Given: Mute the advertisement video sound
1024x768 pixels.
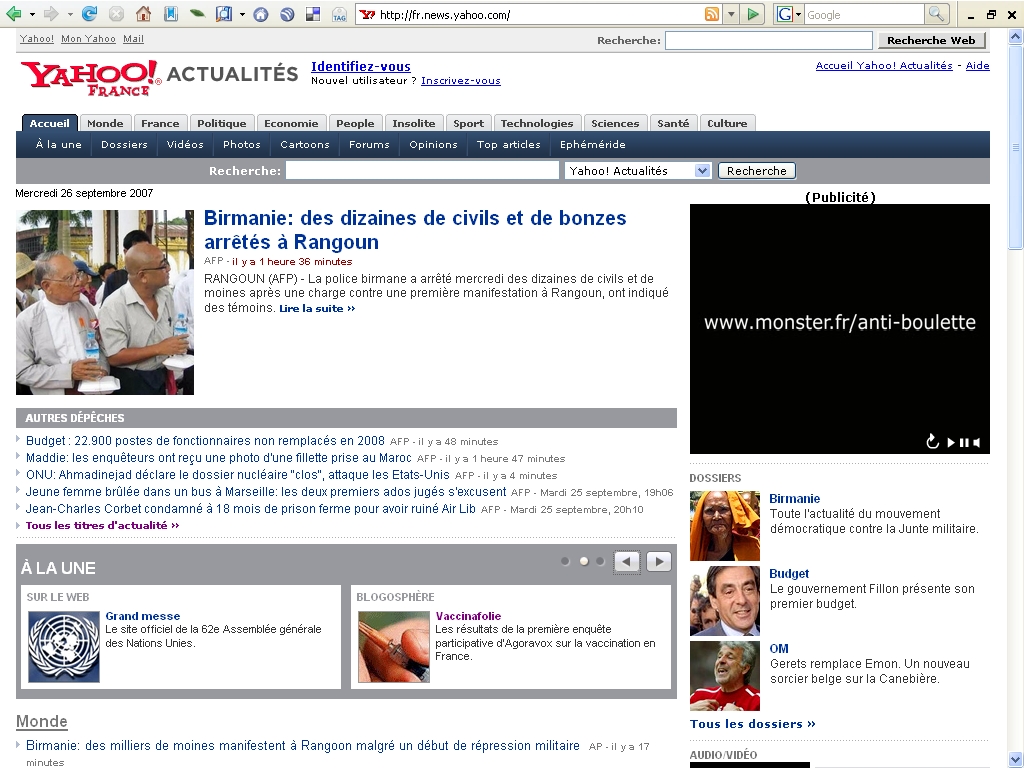Looking at the screenshot, I should click(977, 442).
